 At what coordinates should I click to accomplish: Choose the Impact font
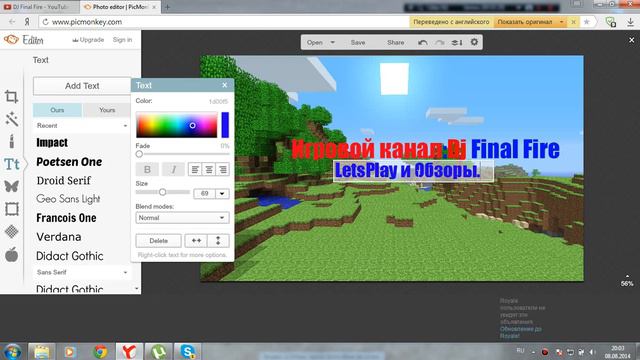pyautogui.click(x=52, y=142)
